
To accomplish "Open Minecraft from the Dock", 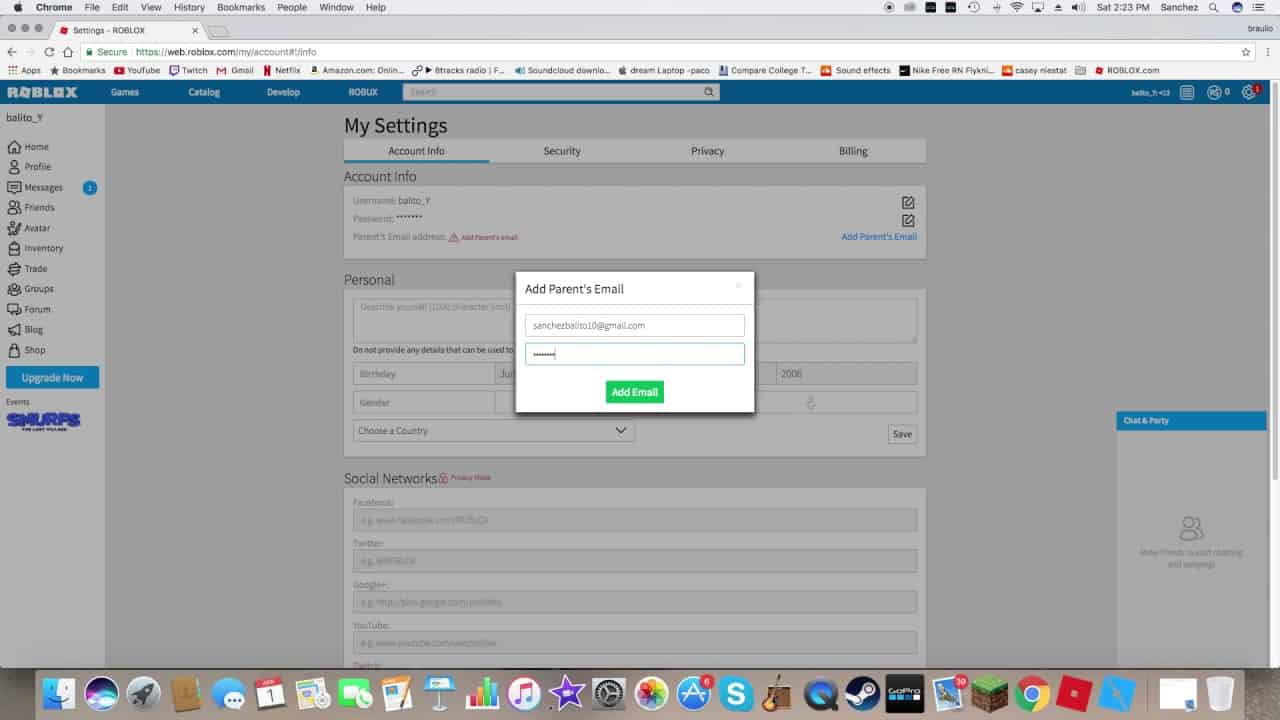I will pos(991,693).
